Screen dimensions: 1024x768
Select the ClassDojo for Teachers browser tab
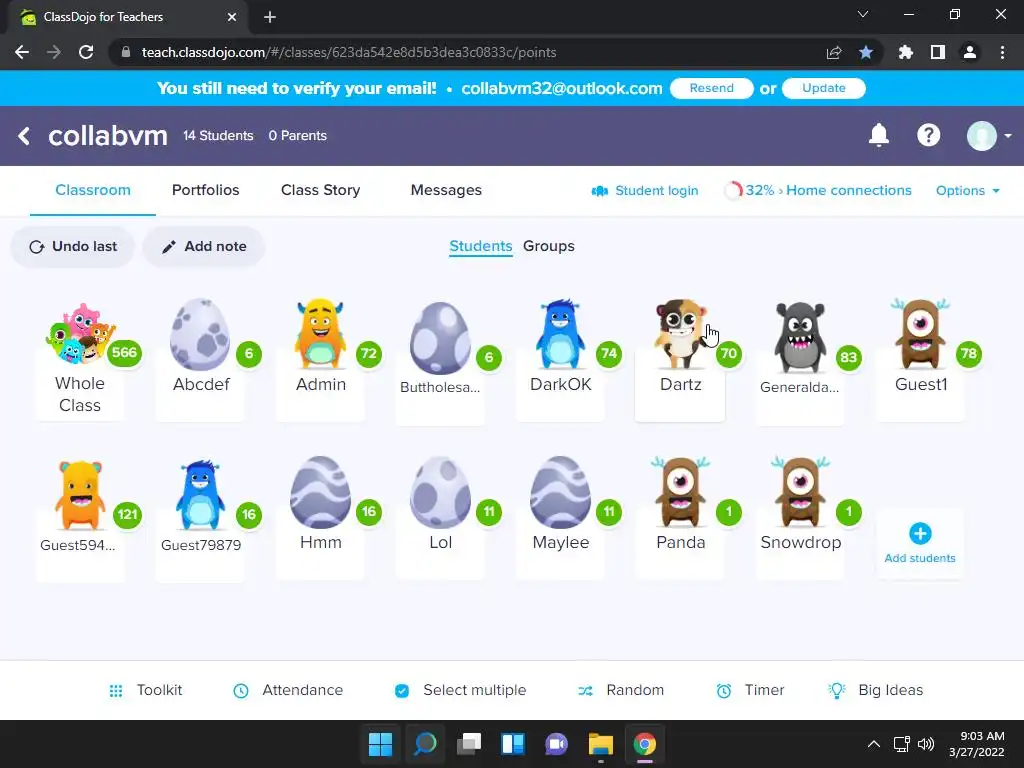click(127, 17)
